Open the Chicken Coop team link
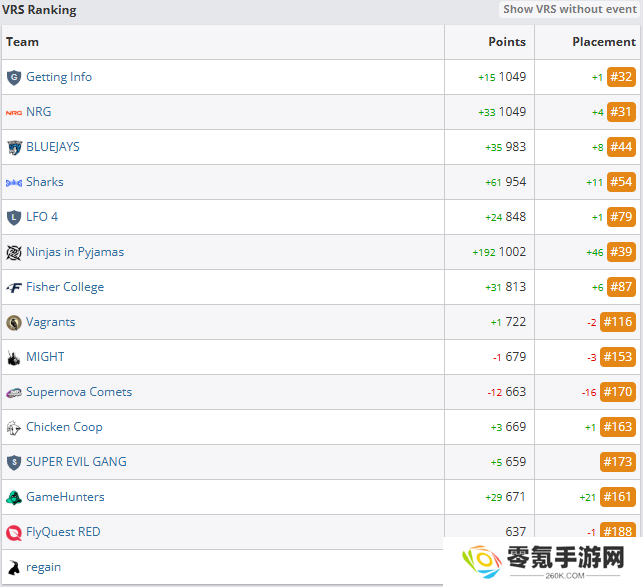 (x=64, y=427)
